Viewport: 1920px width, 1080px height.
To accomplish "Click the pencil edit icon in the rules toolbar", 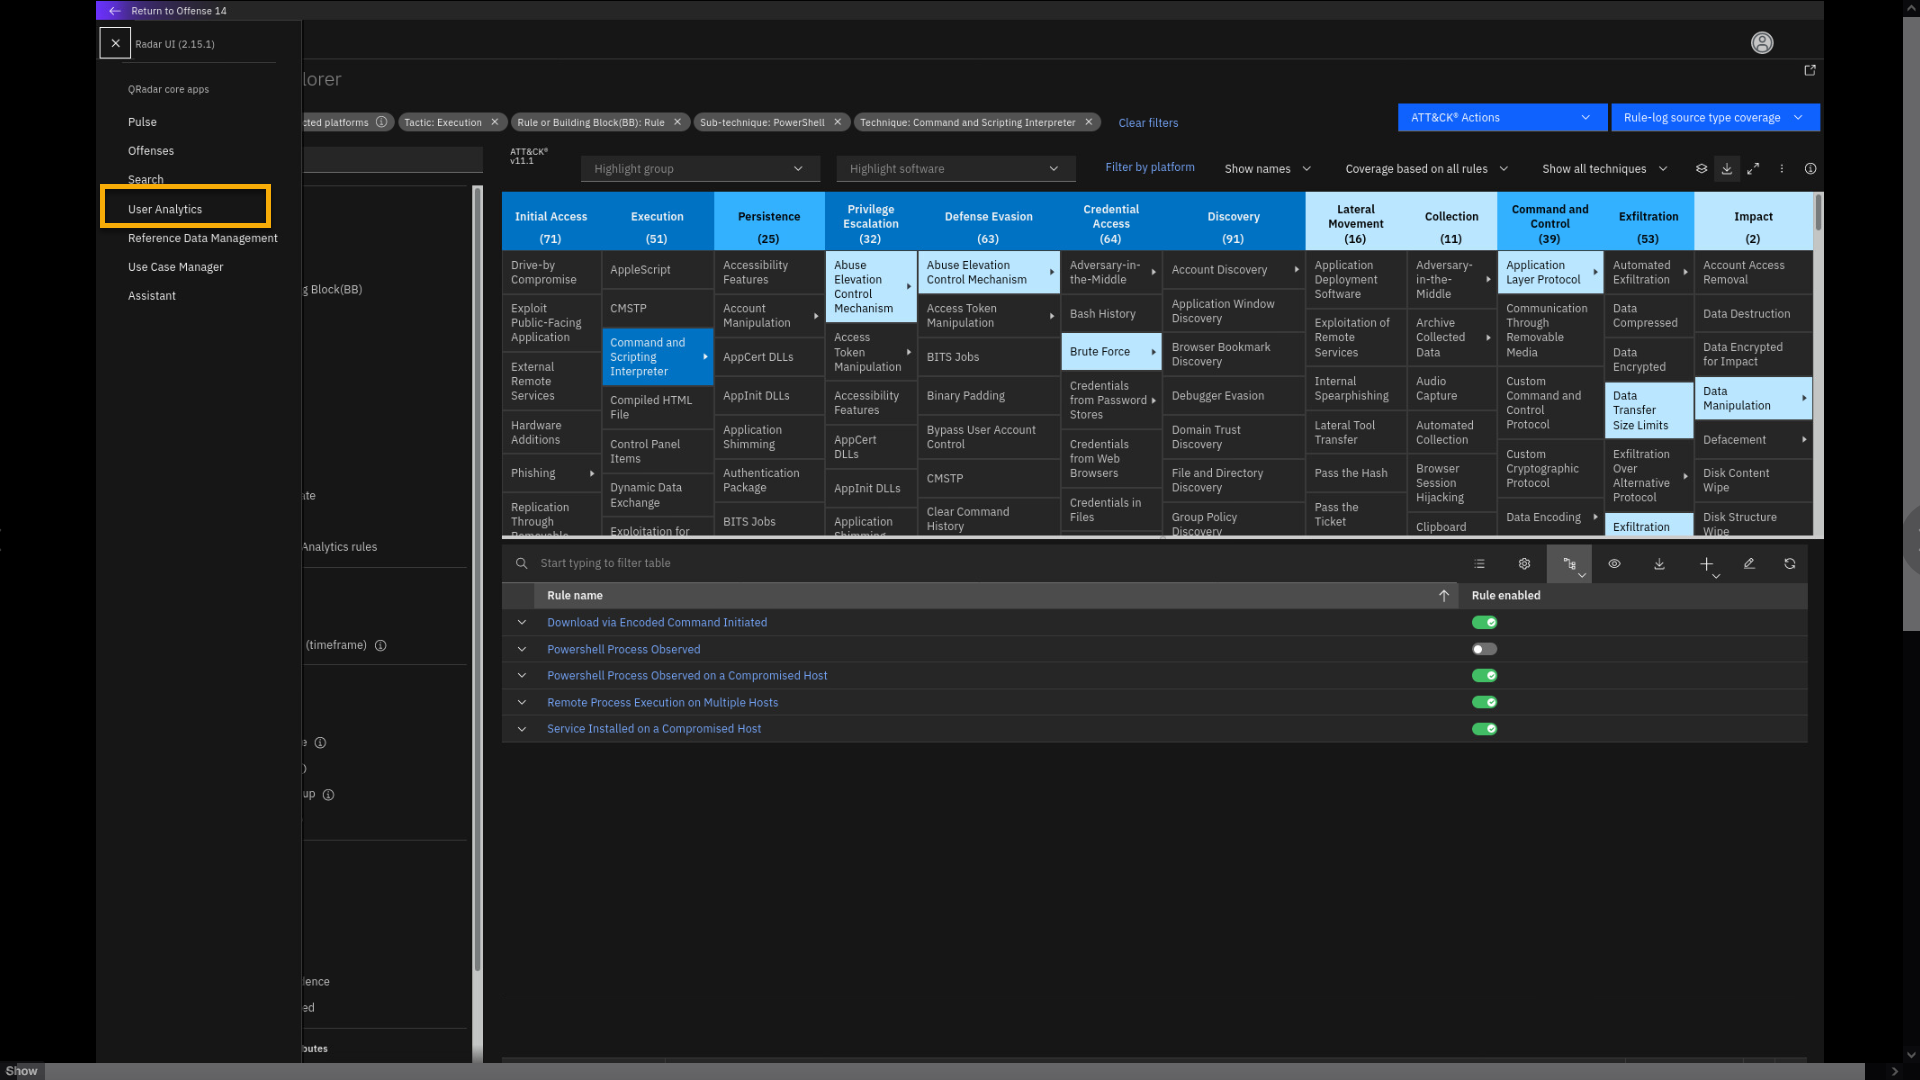I will pos(1749,564).
